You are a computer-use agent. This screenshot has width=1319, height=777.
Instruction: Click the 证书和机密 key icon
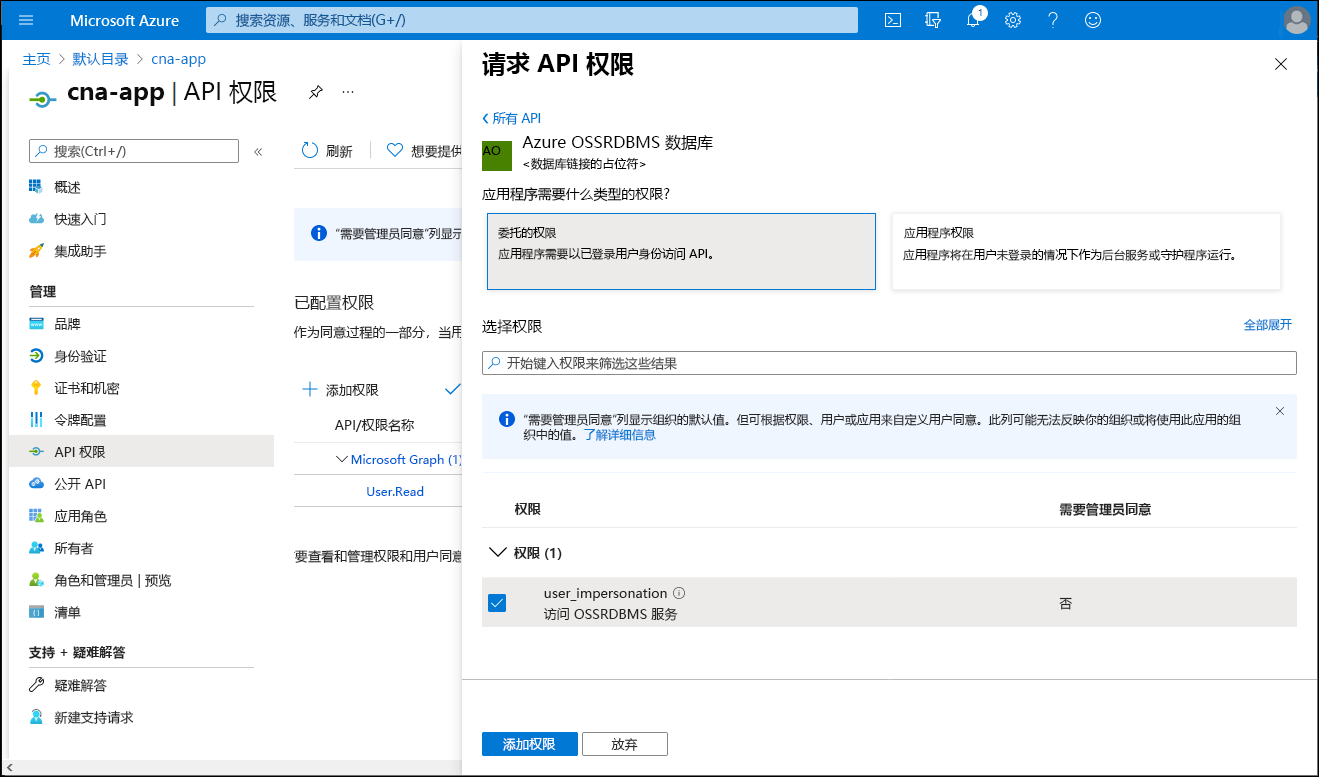coord(36,388)
